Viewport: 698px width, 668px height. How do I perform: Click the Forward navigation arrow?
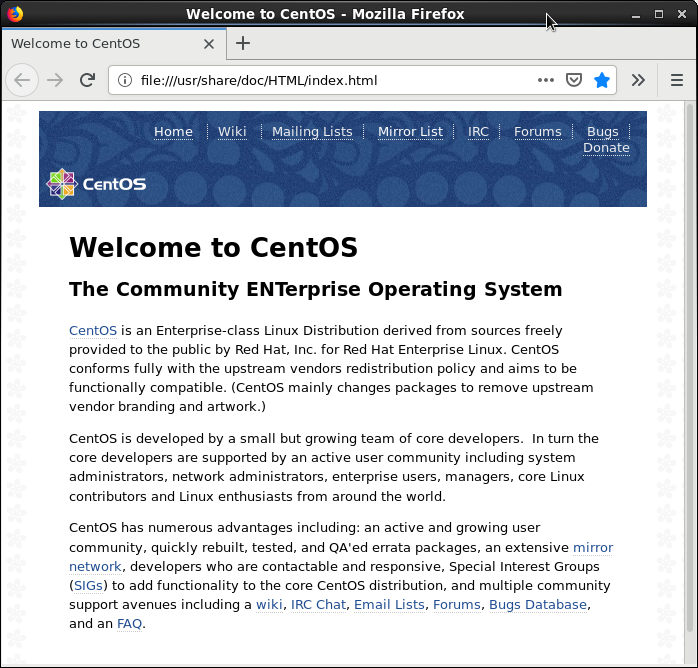point(55,80)
